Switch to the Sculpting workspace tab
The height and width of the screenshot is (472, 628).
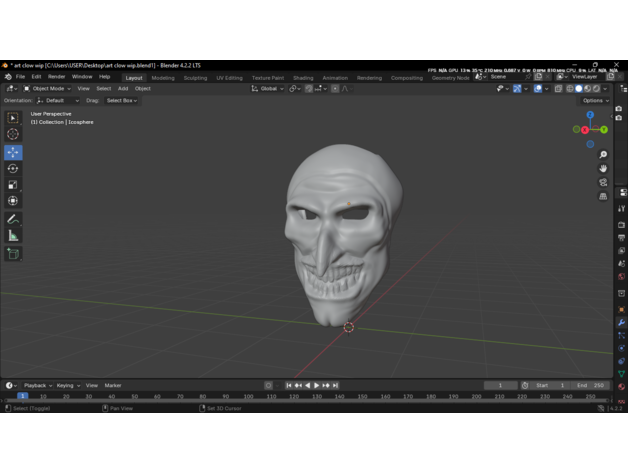[195, 77]
